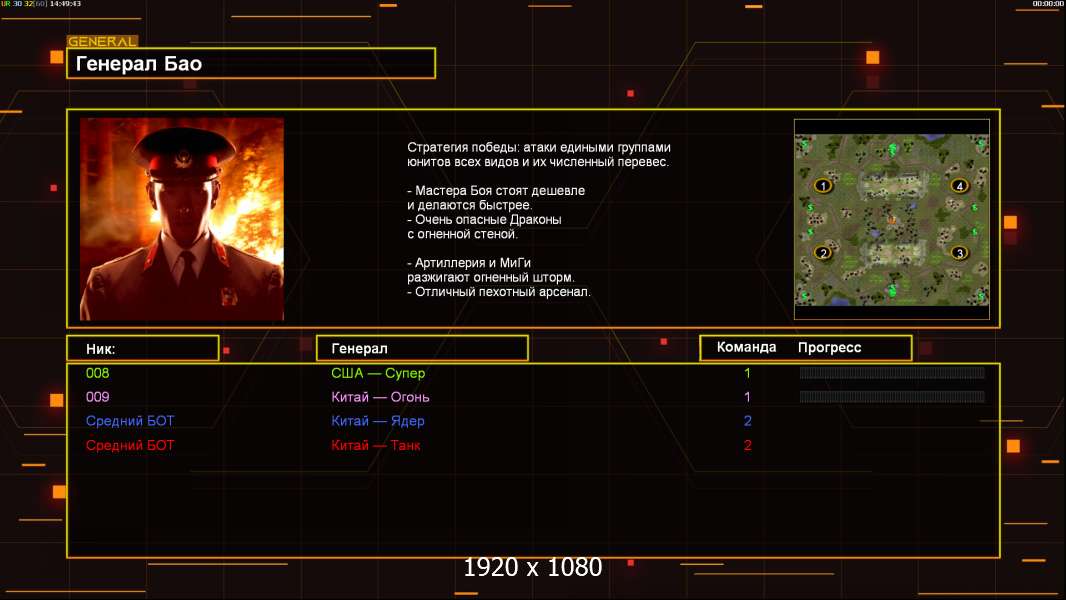
Task: Click the "Ник:" column header
Action: pos(142,348)
